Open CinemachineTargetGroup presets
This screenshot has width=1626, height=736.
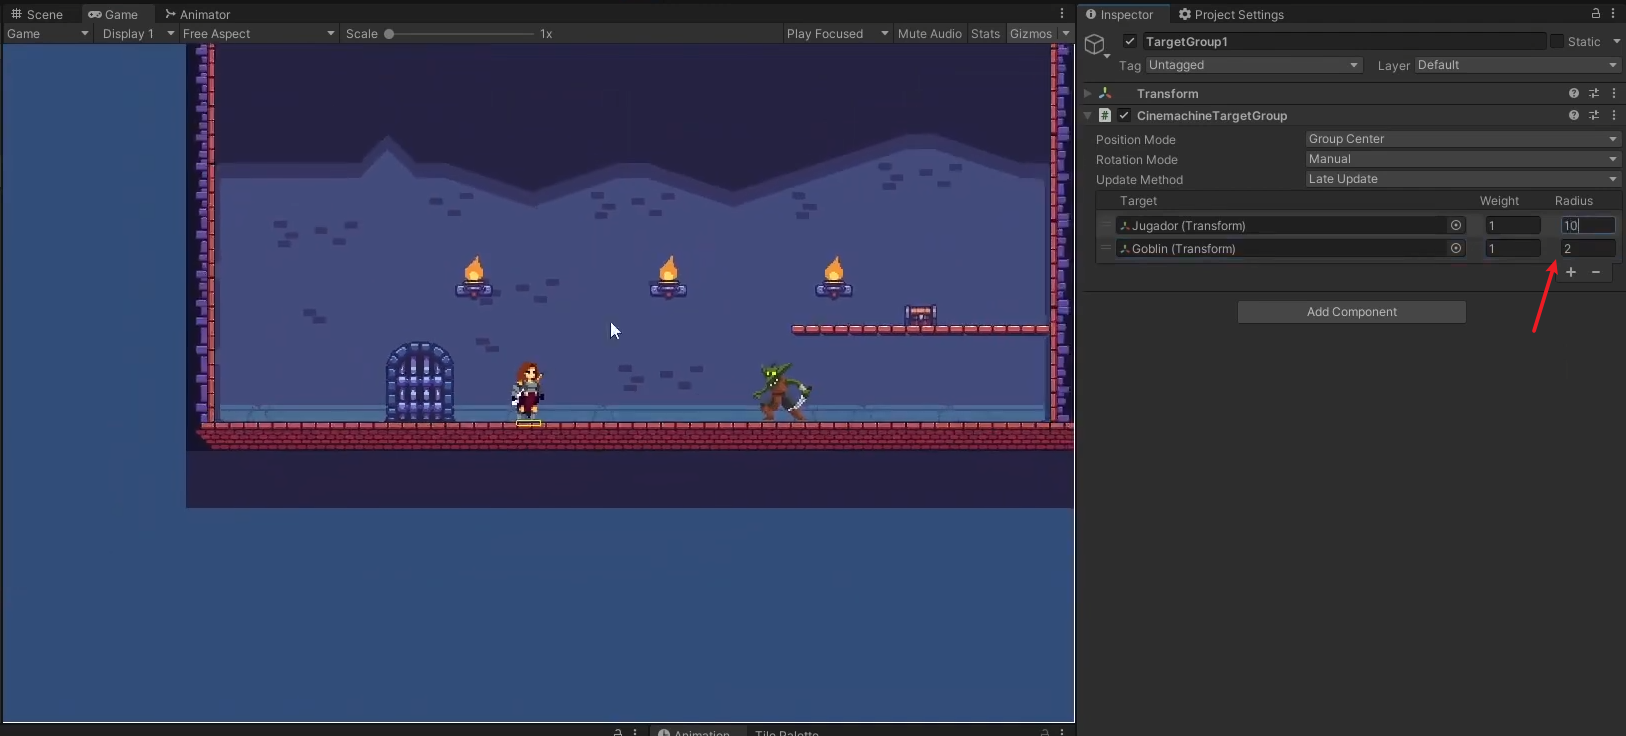[x=1594, y=115]
